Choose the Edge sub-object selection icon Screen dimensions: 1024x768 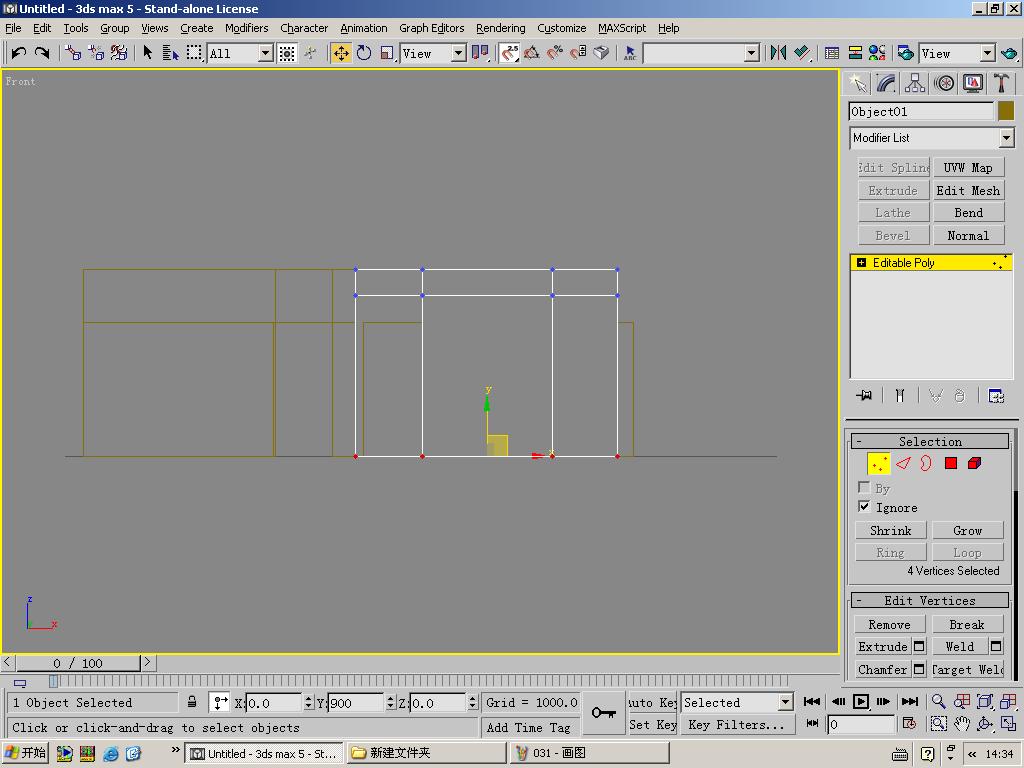click(x=903, y=463)
